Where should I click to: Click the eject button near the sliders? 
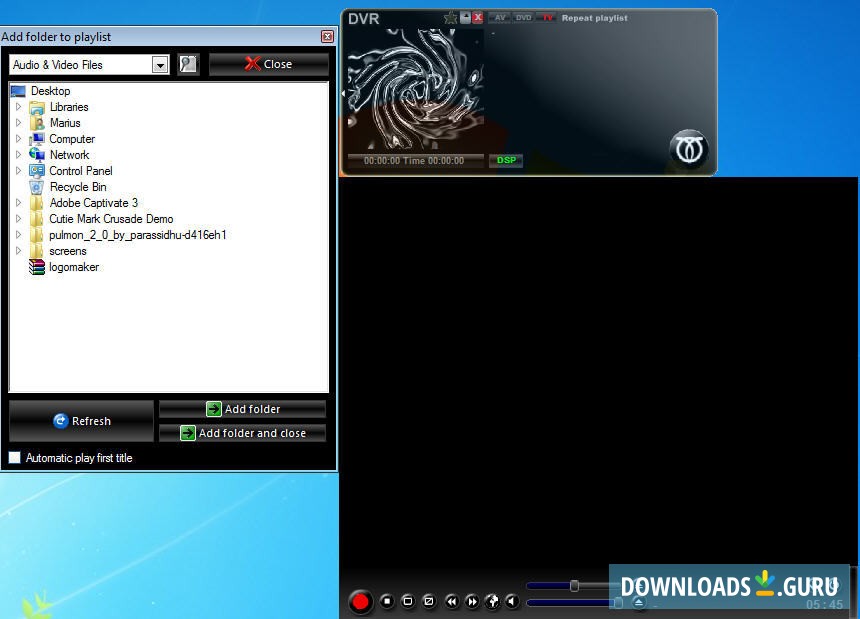click(x=638, y=603)
